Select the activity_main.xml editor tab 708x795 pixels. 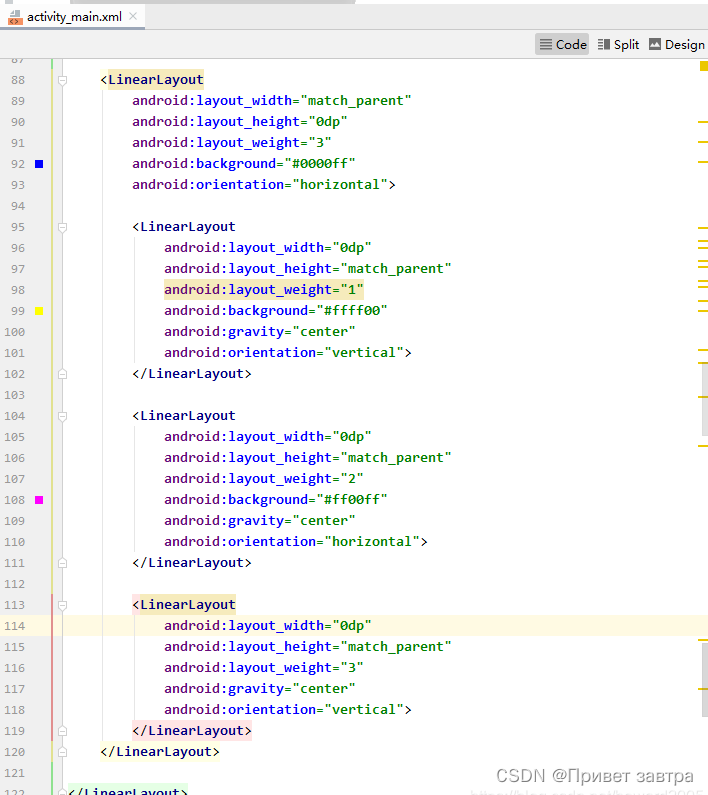coord(73,17)
